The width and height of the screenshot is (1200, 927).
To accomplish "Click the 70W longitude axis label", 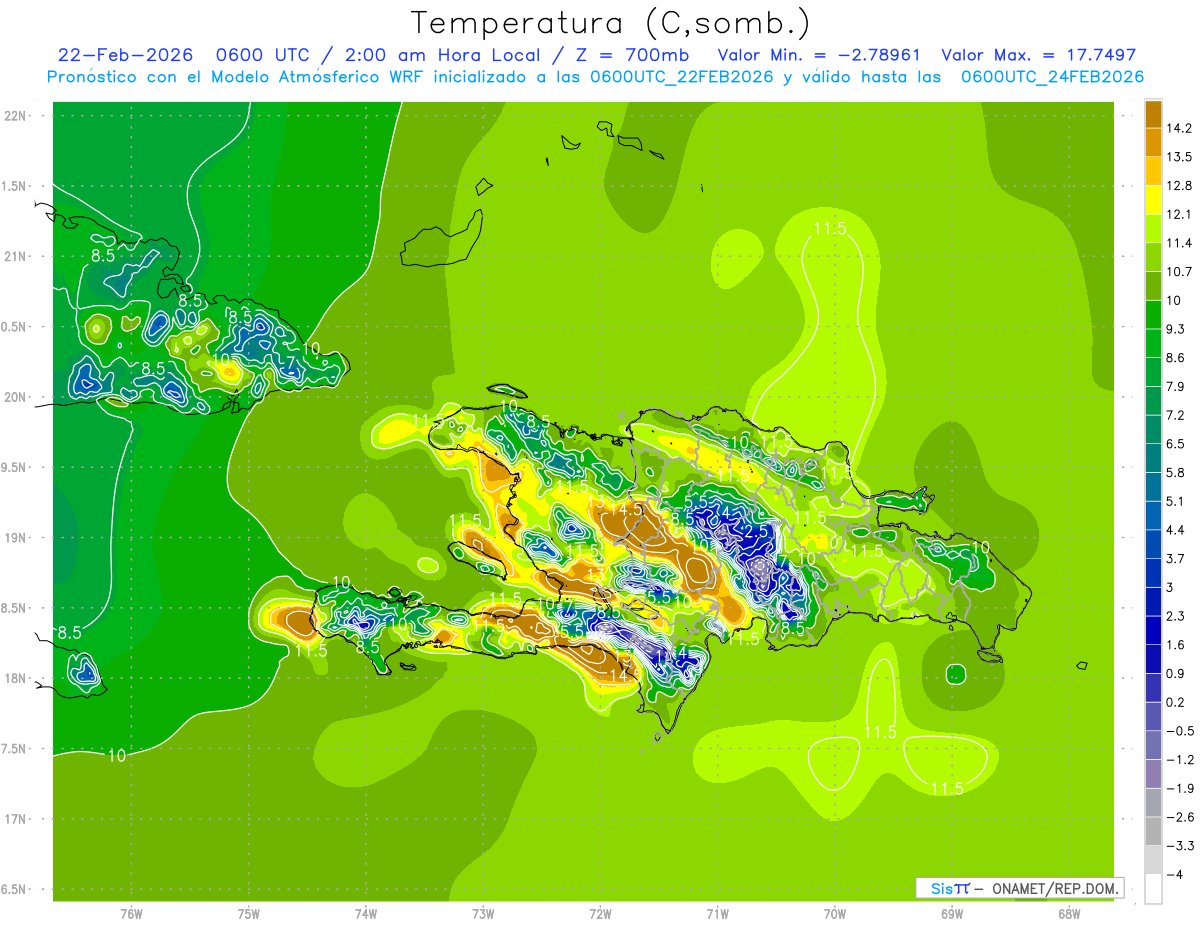I will click(835, 914).
